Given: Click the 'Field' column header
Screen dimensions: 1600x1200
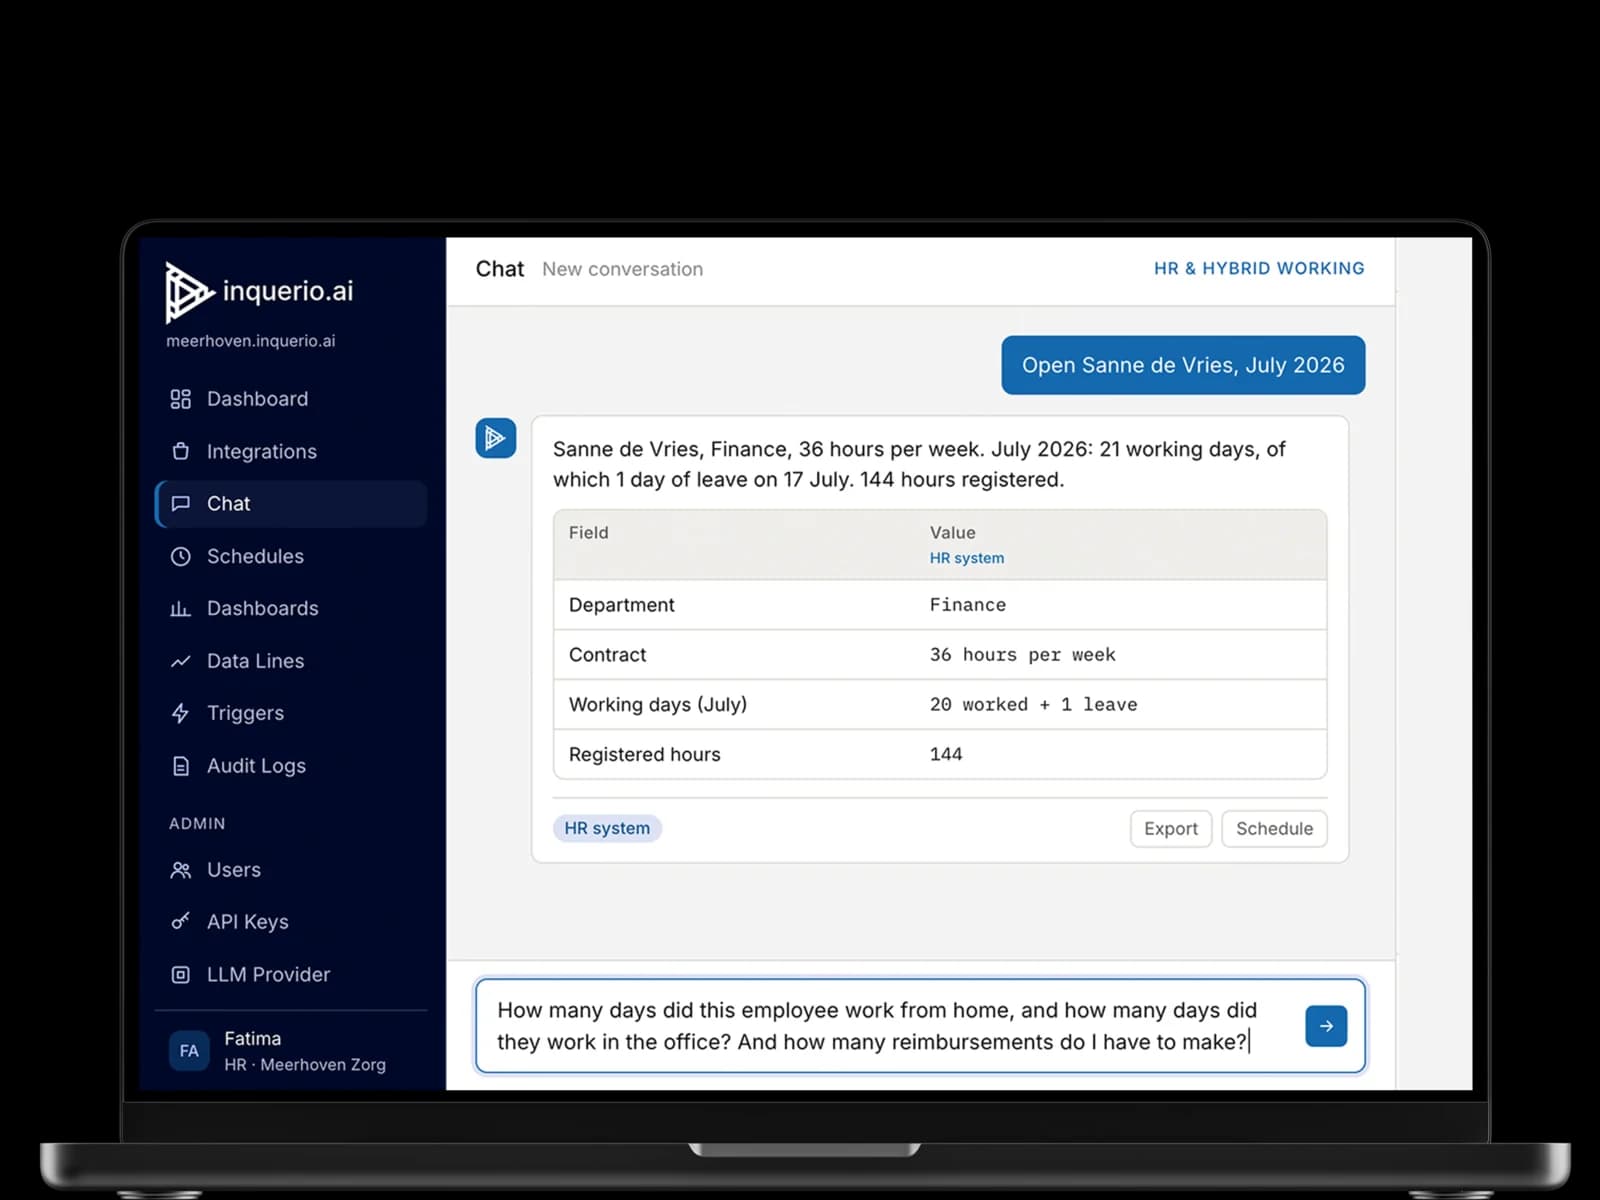Looking at the screenshot, I should click(x=588, y=533).
